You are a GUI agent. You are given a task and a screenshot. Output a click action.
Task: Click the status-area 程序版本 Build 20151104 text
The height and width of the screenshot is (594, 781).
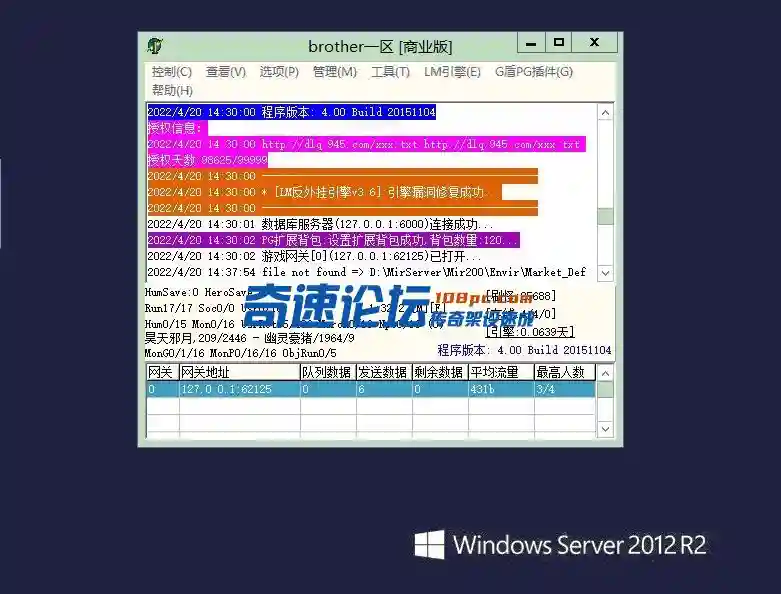pyautogui.click(x=524, y=350)
